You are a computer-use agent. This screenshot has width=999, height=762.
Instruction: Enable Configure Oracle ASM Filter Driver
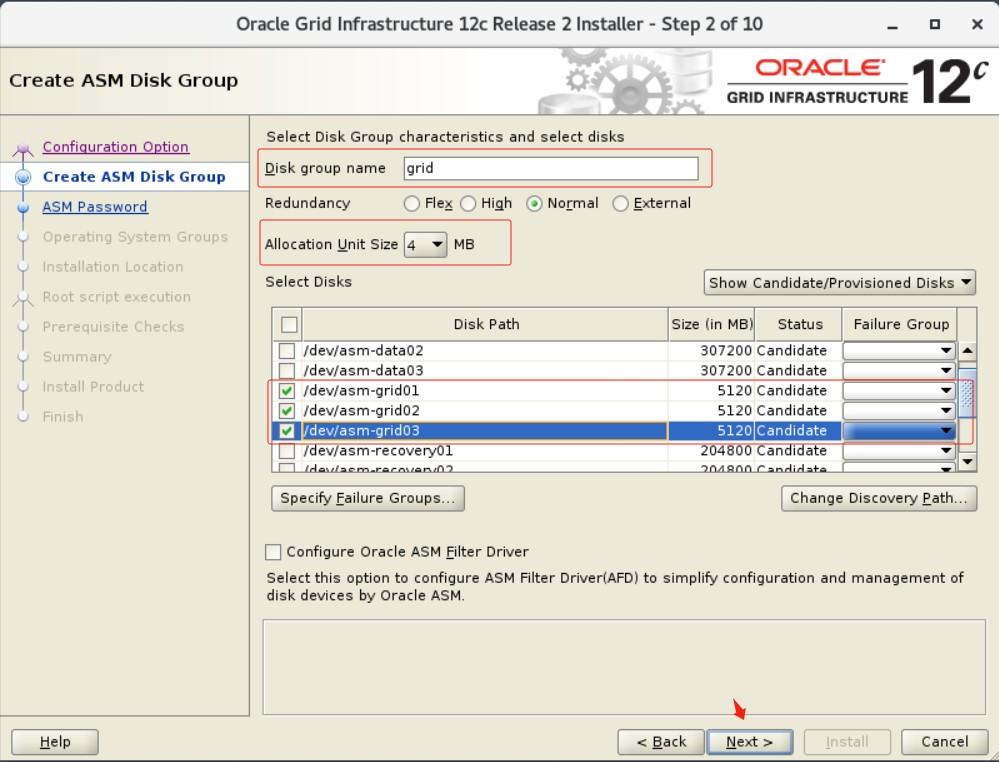click(271, 551)
